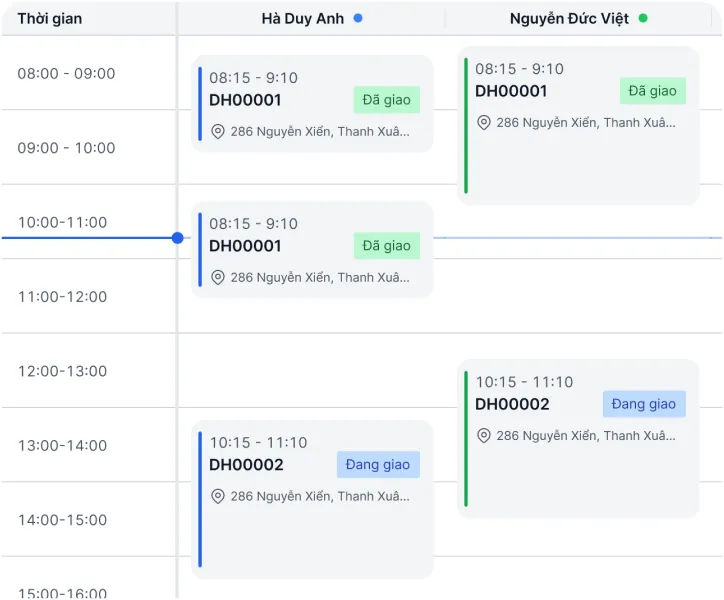
Task: Click "Đã giao" badge in Hà Duy Anh's 10:00-11:00 row card
Action: pos(386,246)
